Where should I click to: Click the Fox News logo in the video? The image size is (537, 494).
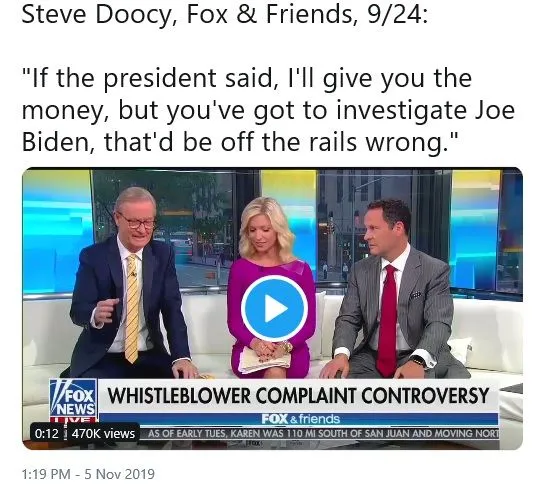tap(73, 397)
